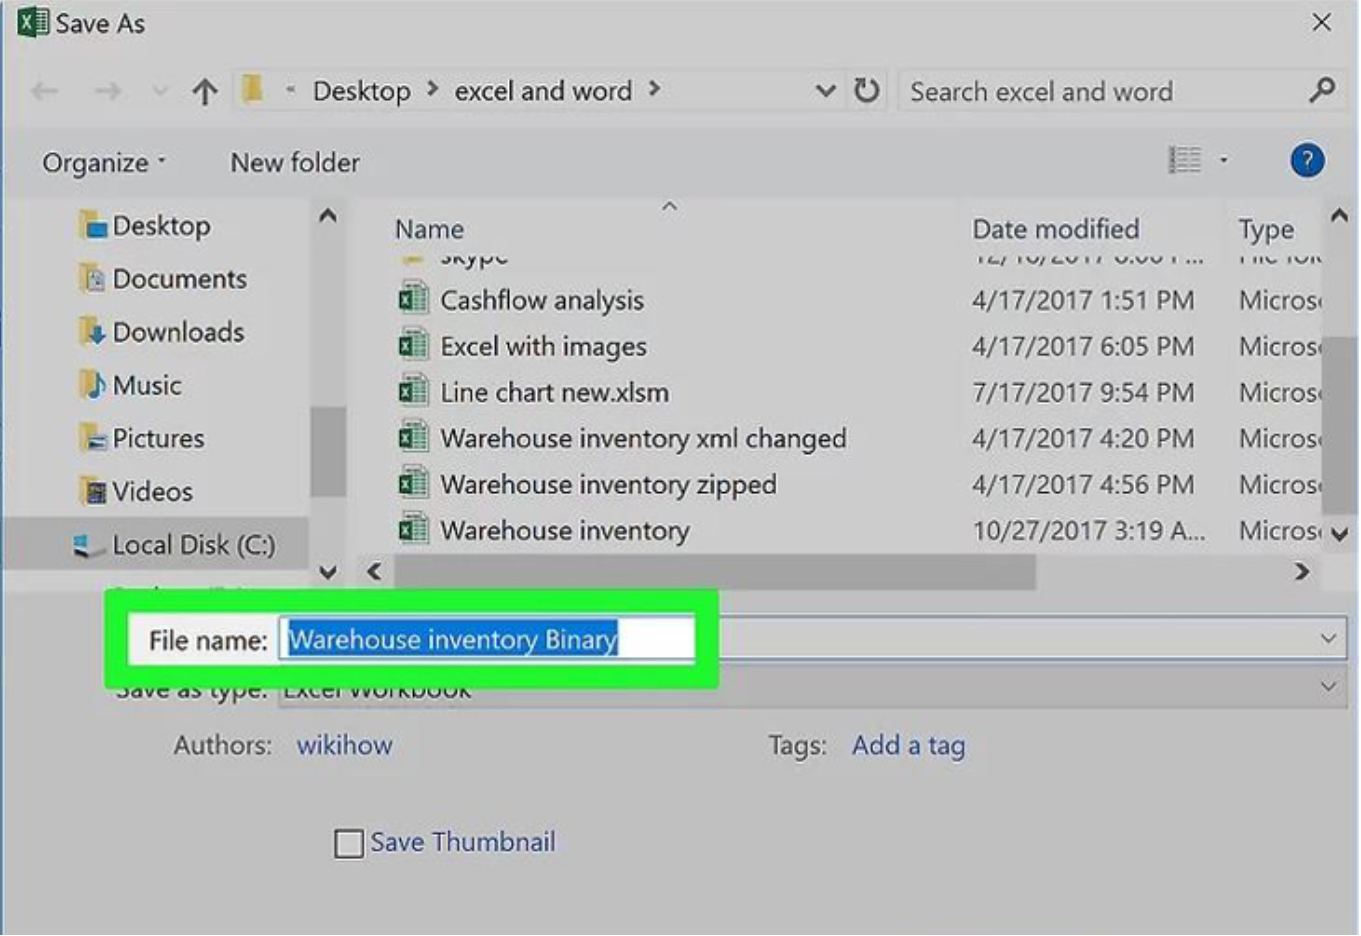This screenshot has width=1361, height=936.
Task: Refresh the current folder view
Action: tap(866, 91)
